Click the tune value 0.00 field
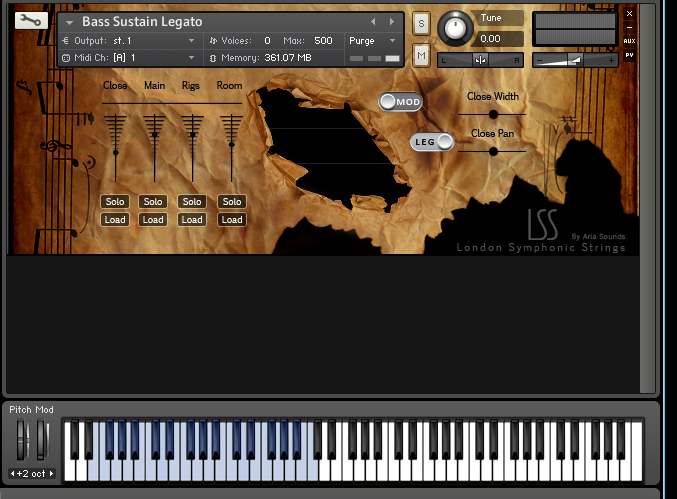This screenshot has height=499, width=677. coord(500,39)
